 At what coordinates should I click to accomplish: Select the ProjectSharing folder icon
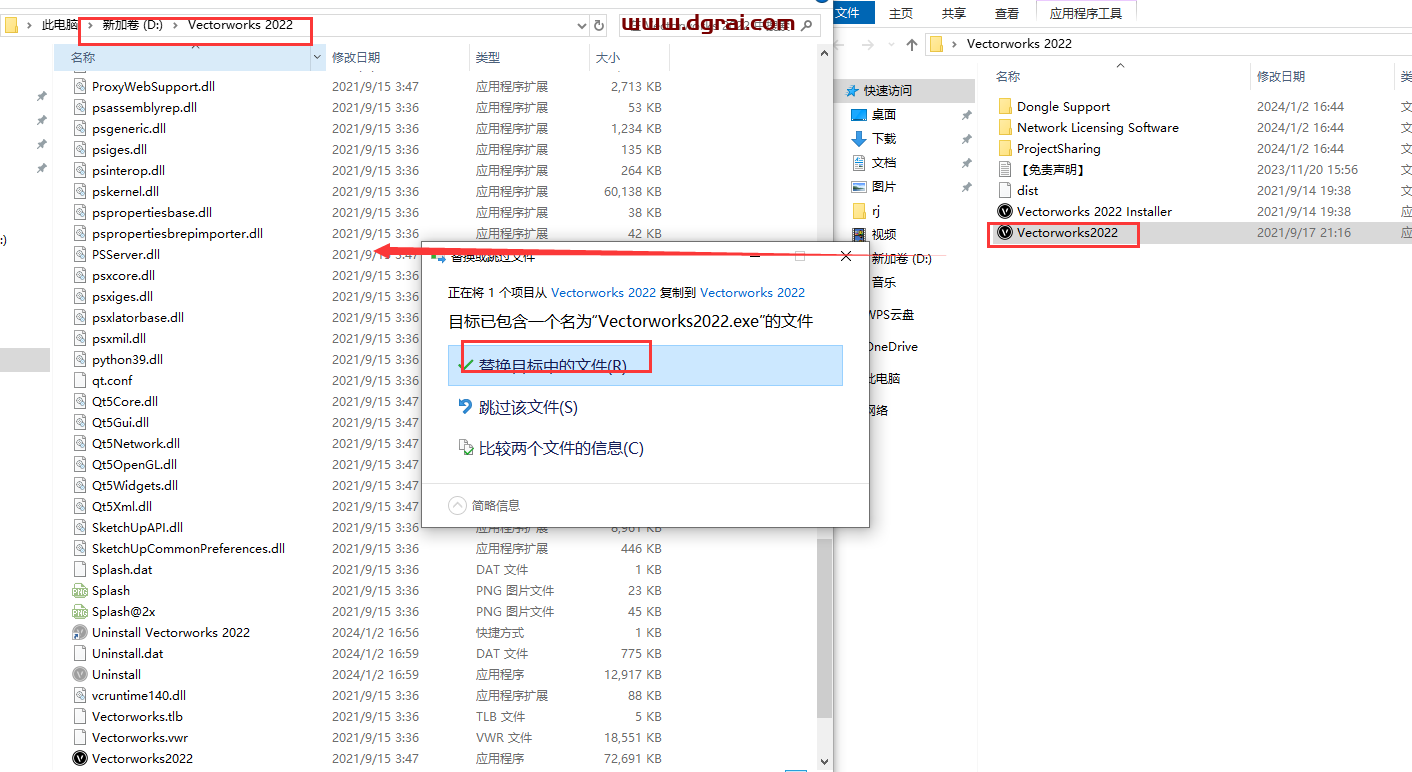(1005, 148)
